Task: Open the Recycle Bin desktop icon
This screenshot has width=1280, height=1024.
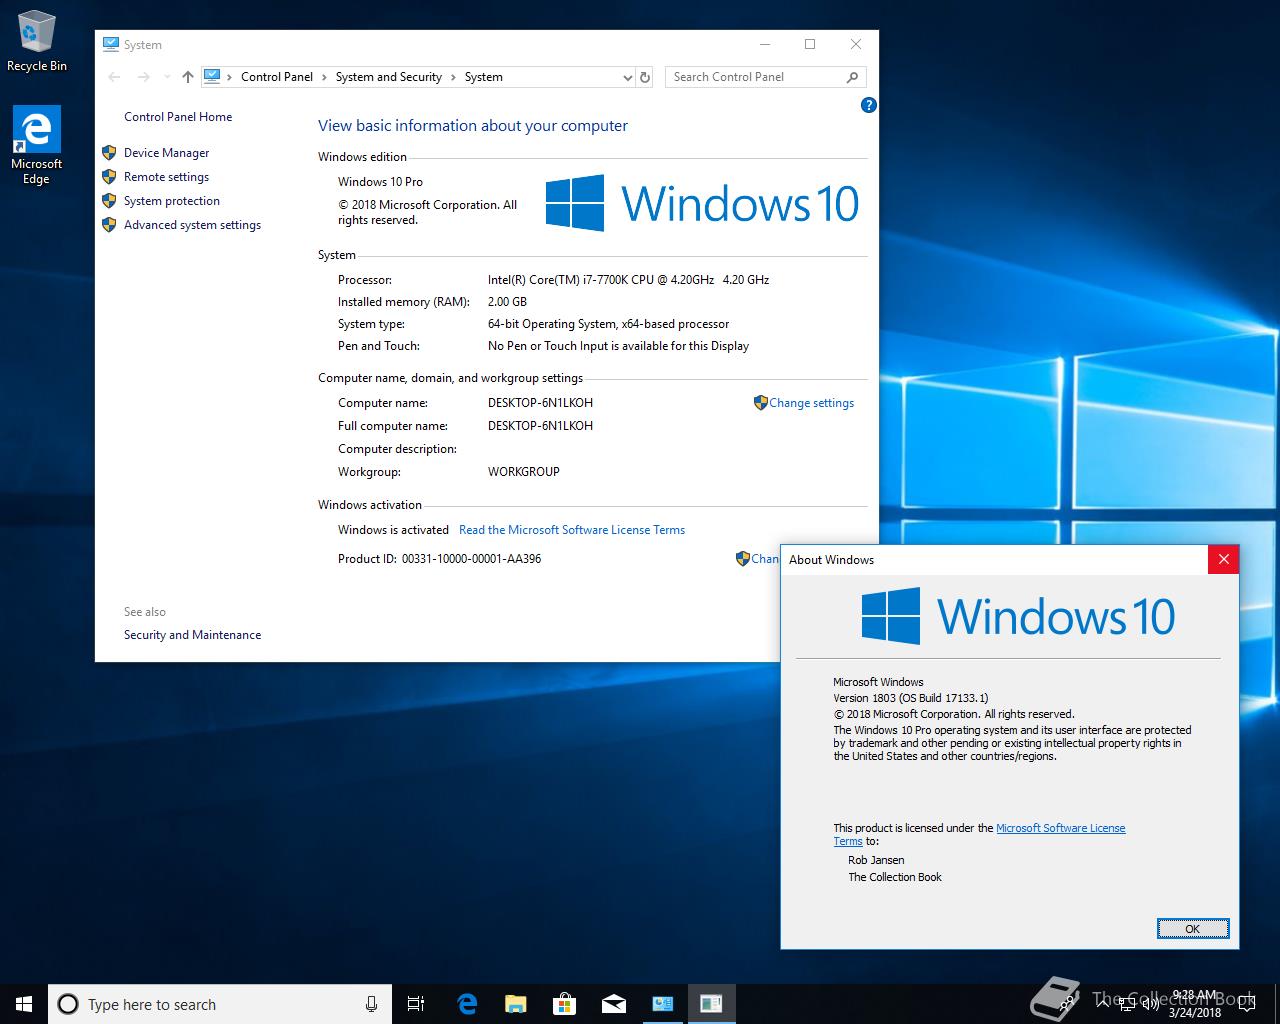Action: point(36,41)
